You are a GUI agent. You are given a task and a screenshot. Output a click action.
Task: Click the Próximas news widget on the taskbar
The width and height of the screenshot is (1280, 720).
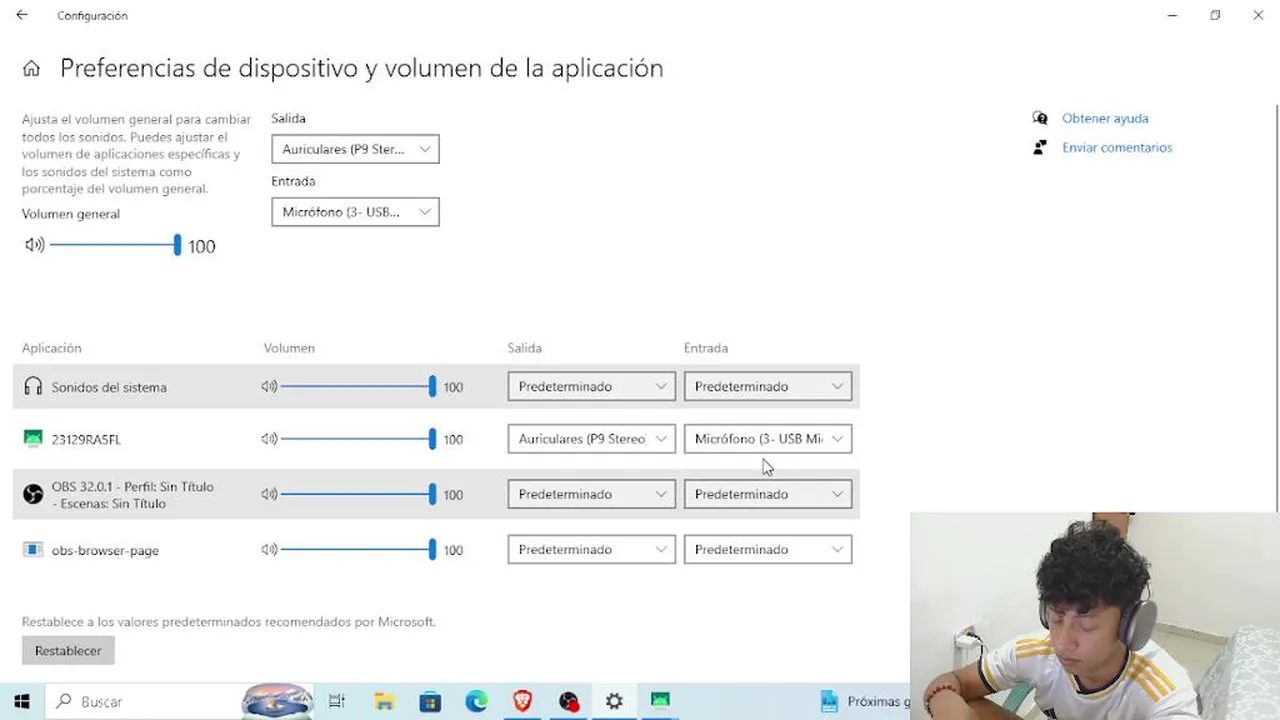click(865, 701)
